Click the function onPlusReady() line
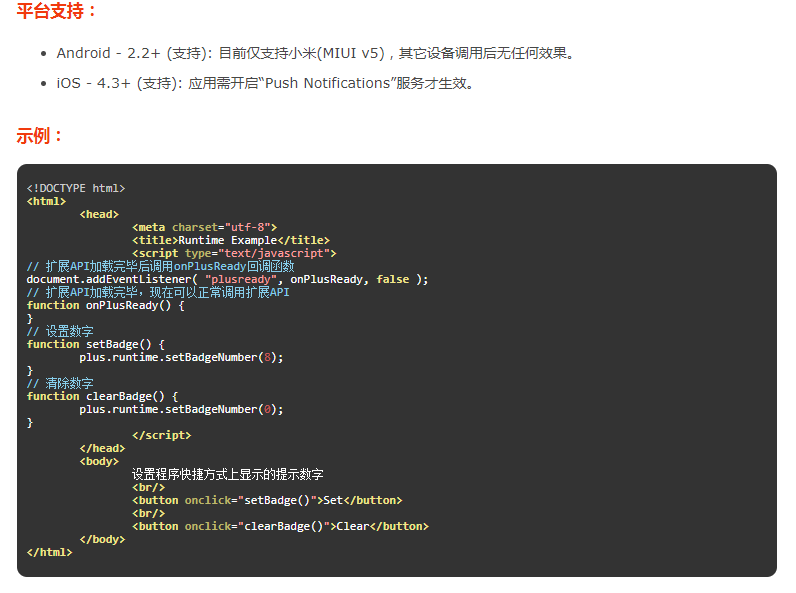 pos(106,305)
